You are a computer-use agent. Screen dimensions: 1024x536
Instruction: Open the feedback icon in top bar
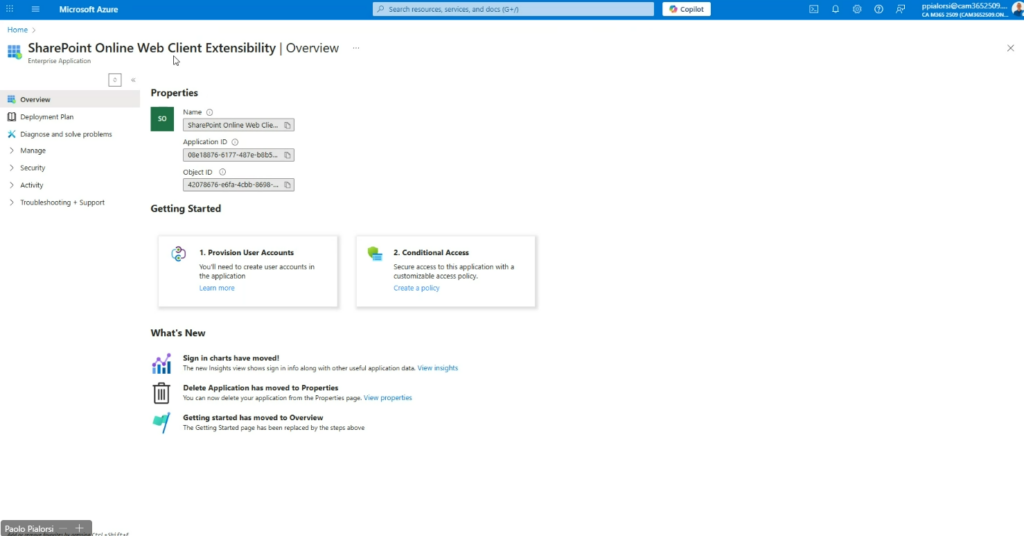click(x=901, y=9)
